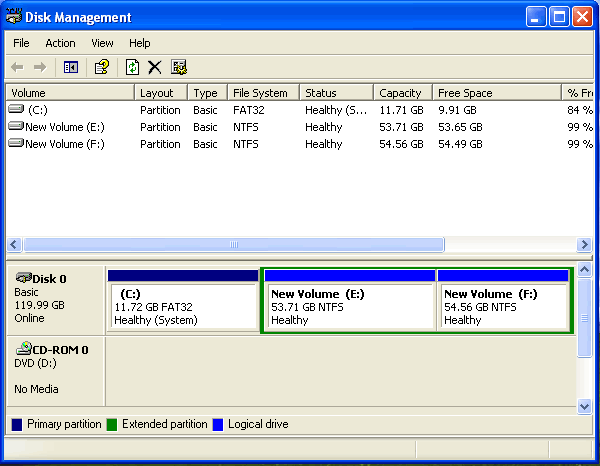
Task: Click the 9.91 GB free space cell
Action: [x=457, y=110]
